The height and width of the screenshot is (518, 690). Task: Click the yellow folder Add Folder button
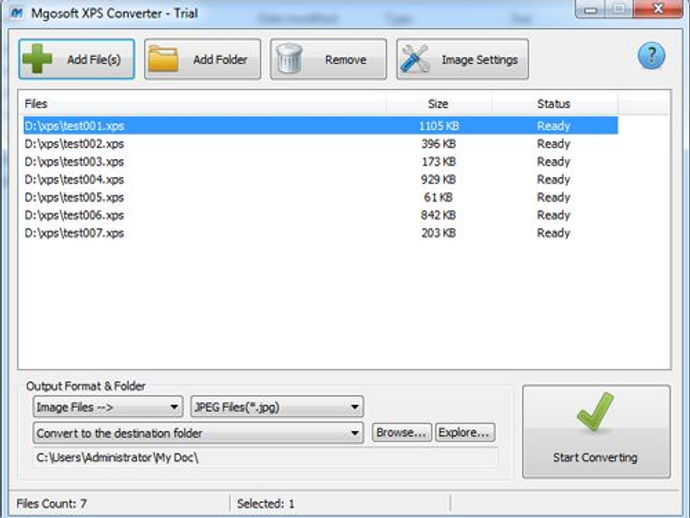click(x=202, y=59)
